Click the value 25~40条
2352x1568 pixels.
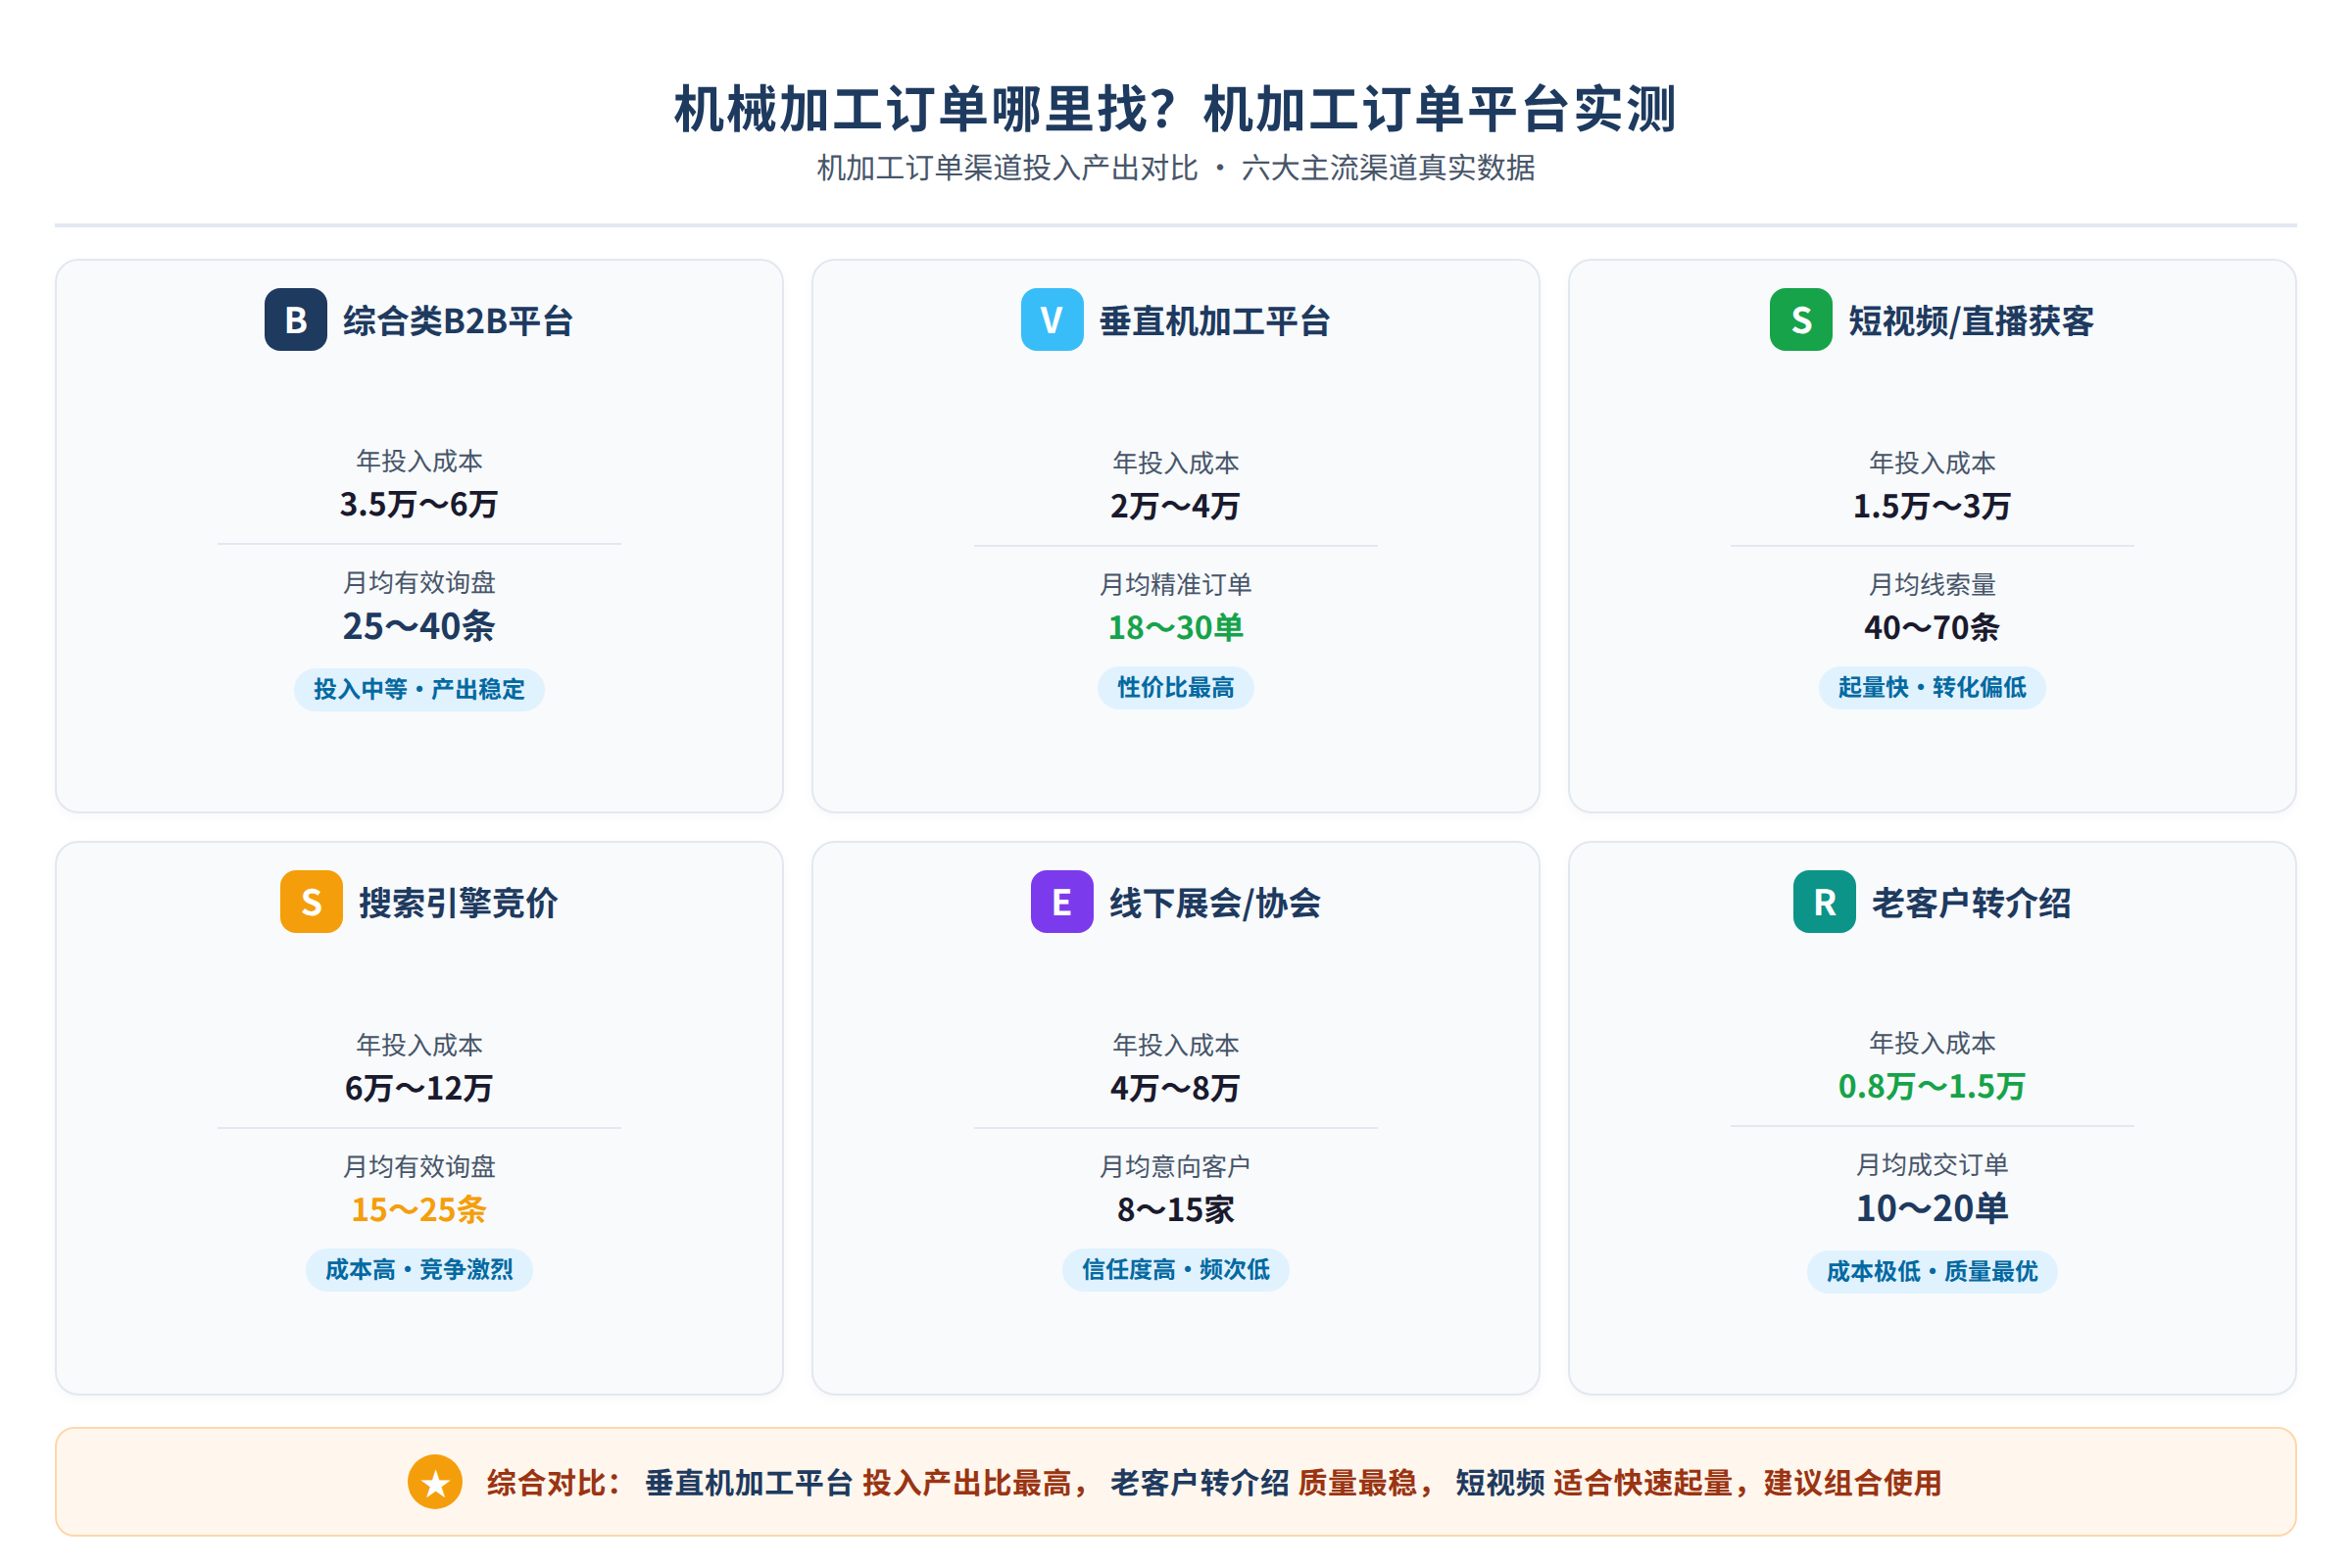419,626
